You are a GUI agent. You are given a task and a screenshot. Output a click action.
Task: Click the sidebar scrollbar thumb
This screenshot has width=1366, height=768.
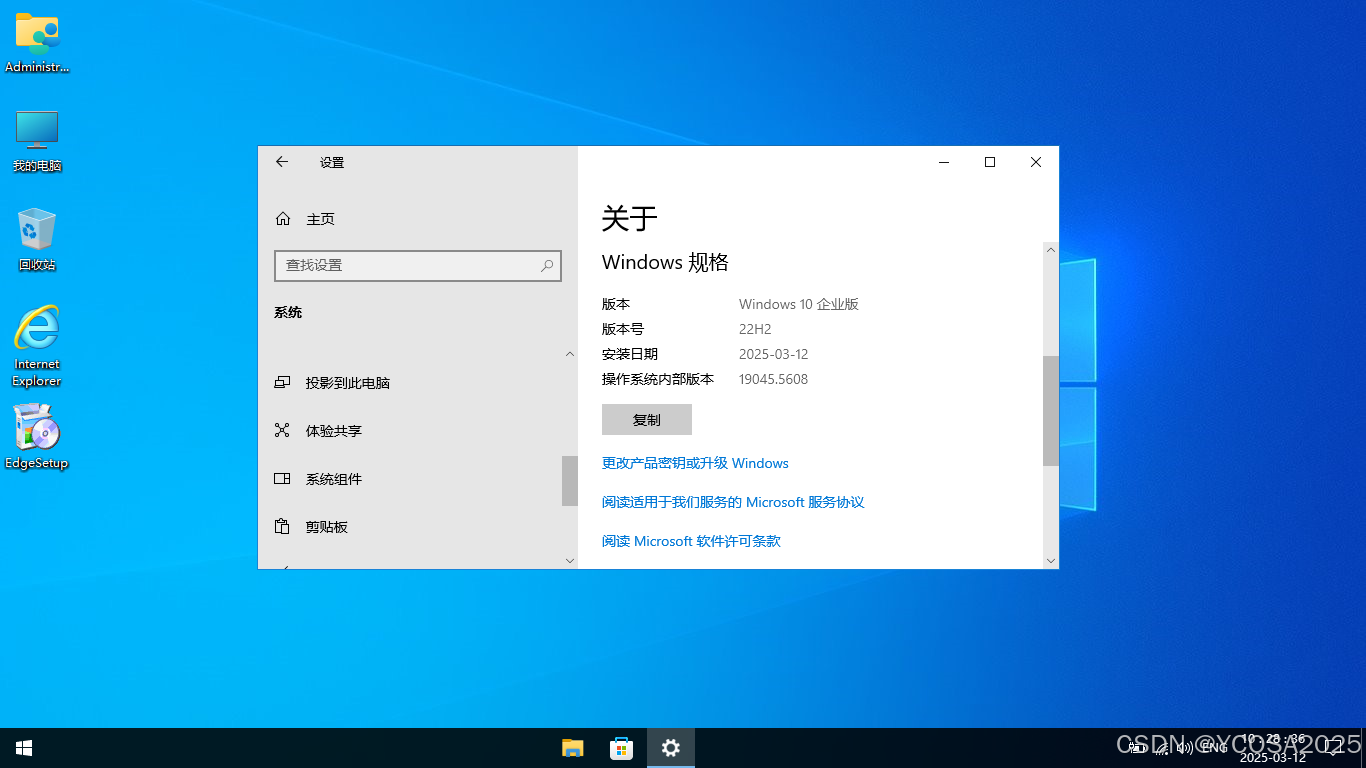pos(570,481)
